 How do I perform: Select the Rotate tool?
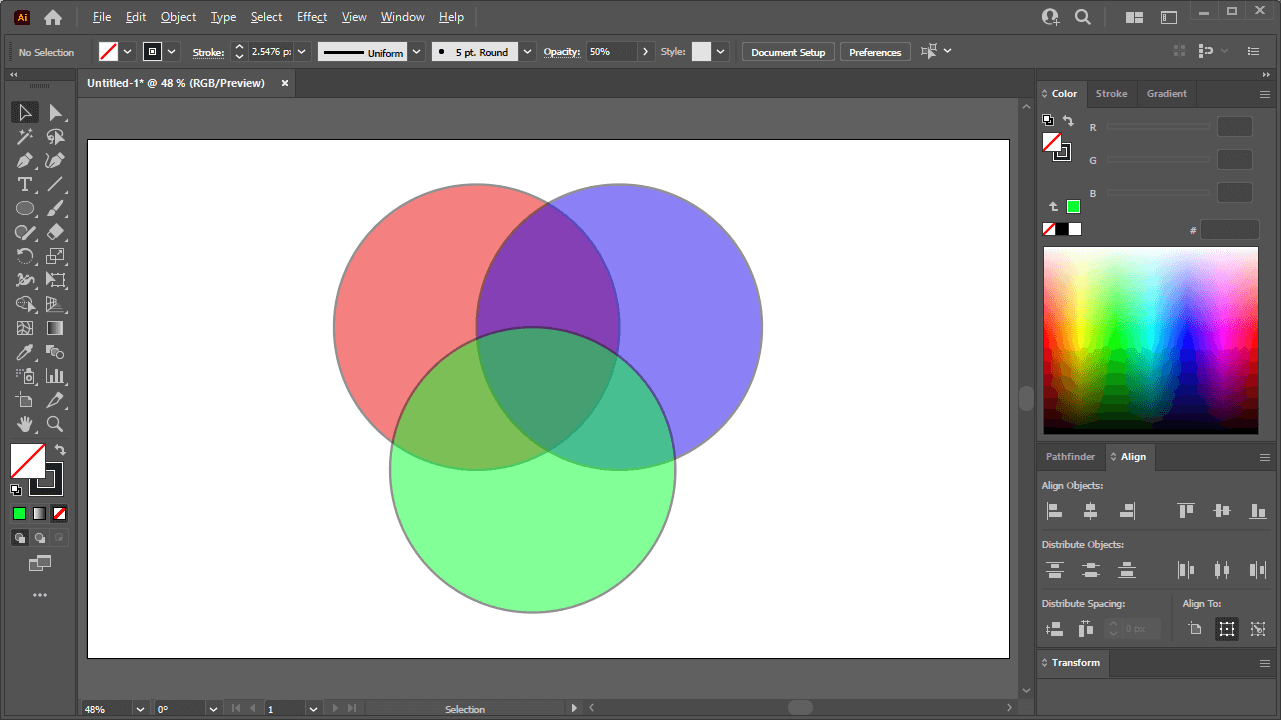(25, 256)
